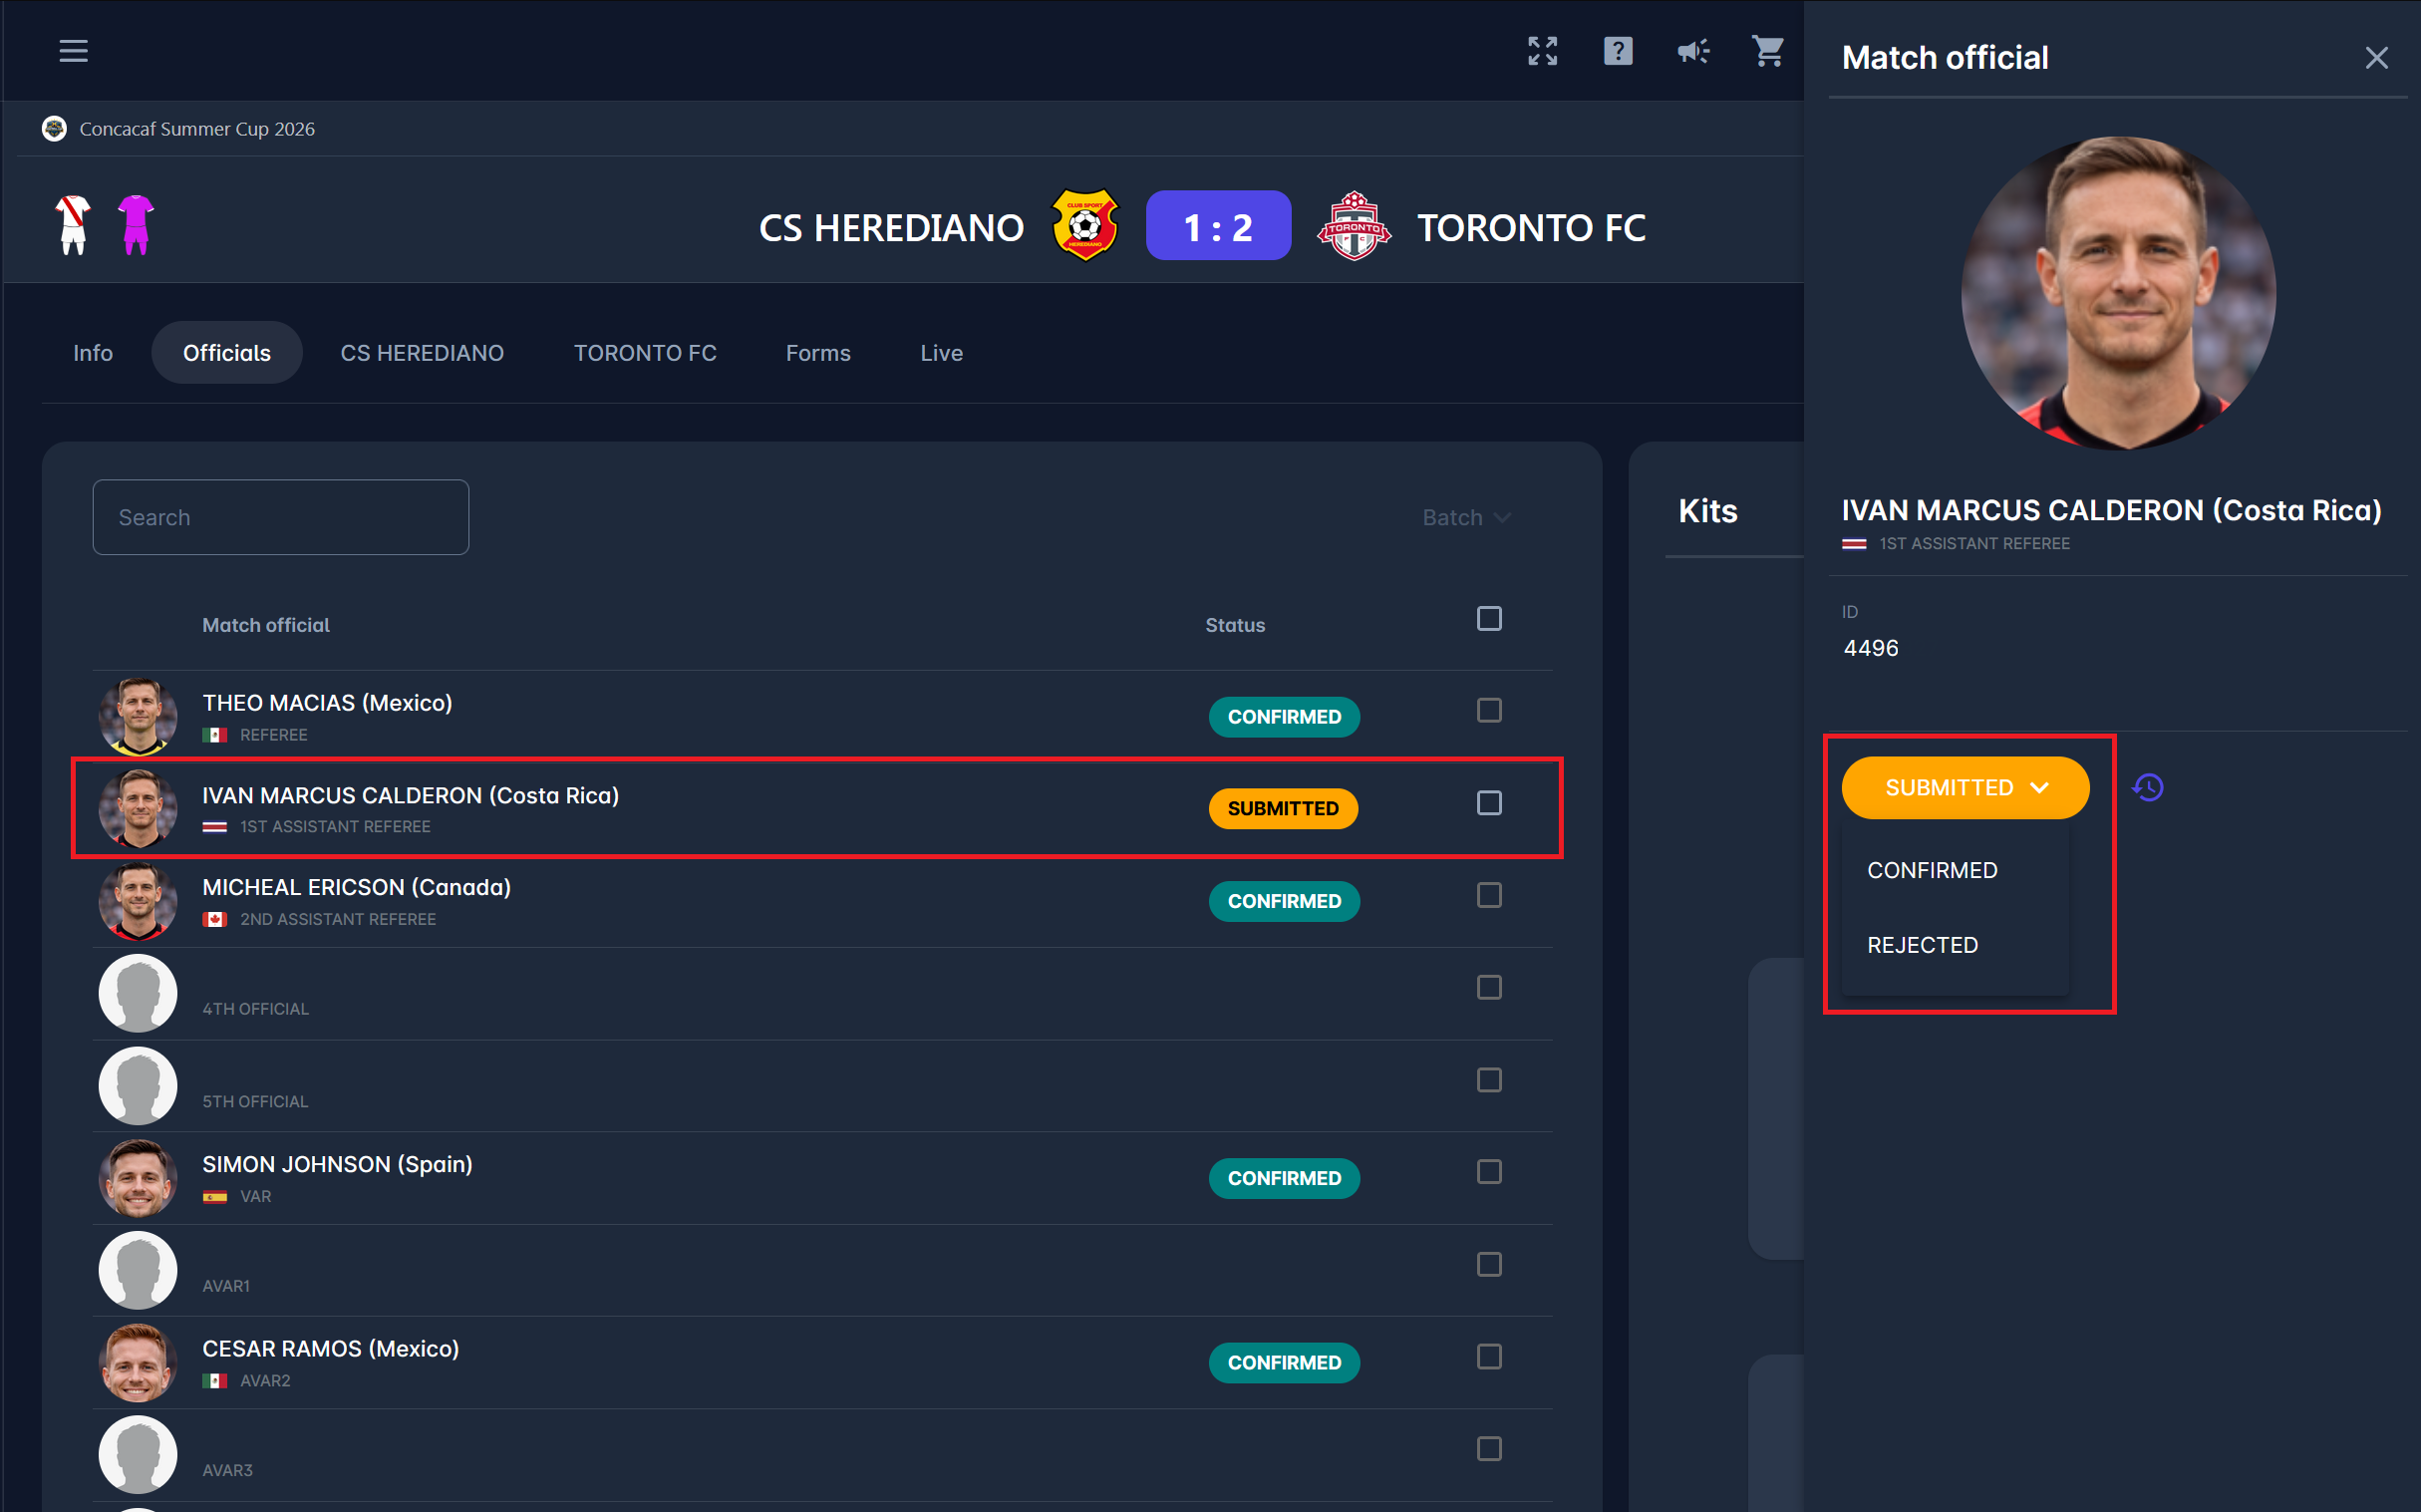Expand the Batch dropdown
This screenshot has height=1512, width=2421.
pyautogui.click(x=1465, y=517)
